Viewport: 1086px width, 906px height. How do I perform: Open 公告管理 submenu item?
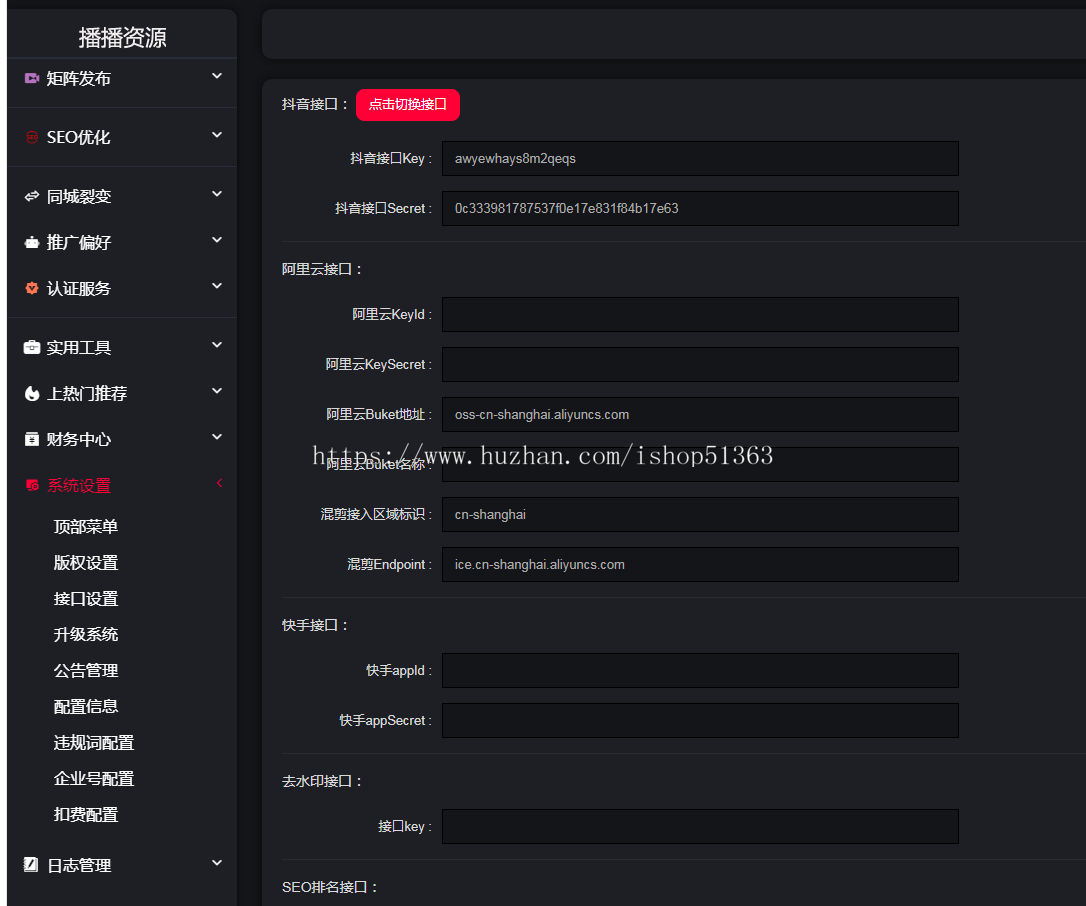click(x=86, y=670)
